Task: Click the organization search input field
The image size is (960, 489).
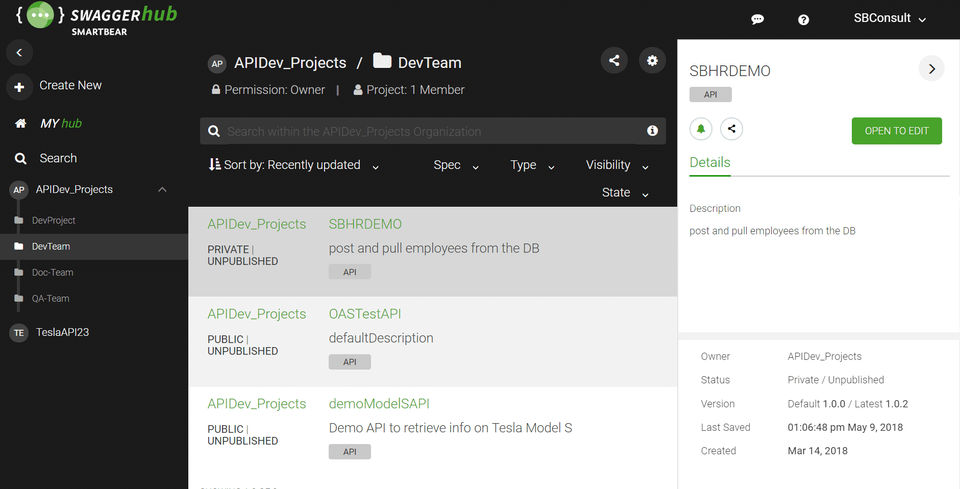Action: [x=430, y=131]
